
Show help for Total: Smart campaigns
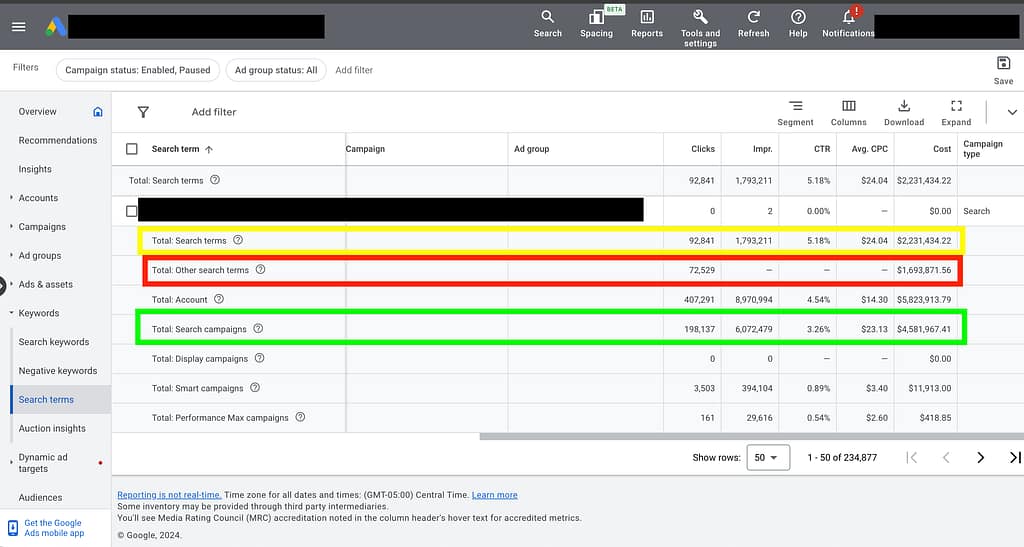[x=255, y=388]
